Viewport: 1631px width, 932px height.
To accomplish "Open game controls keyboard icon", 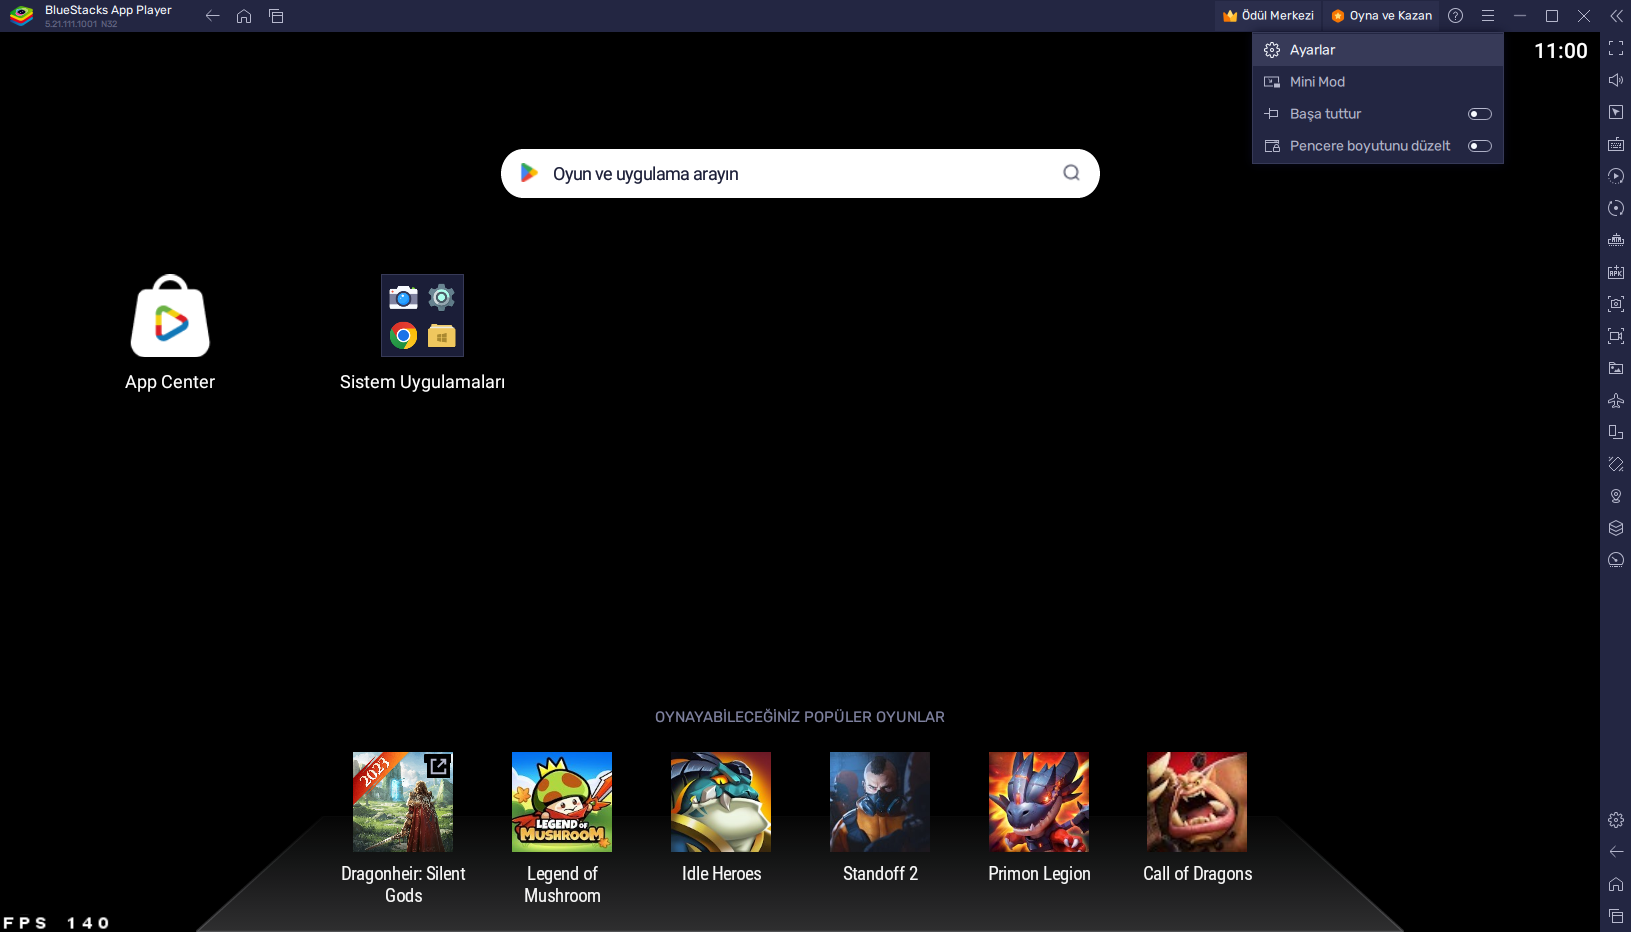I will pyautogui.click(x=1615, y=144).
